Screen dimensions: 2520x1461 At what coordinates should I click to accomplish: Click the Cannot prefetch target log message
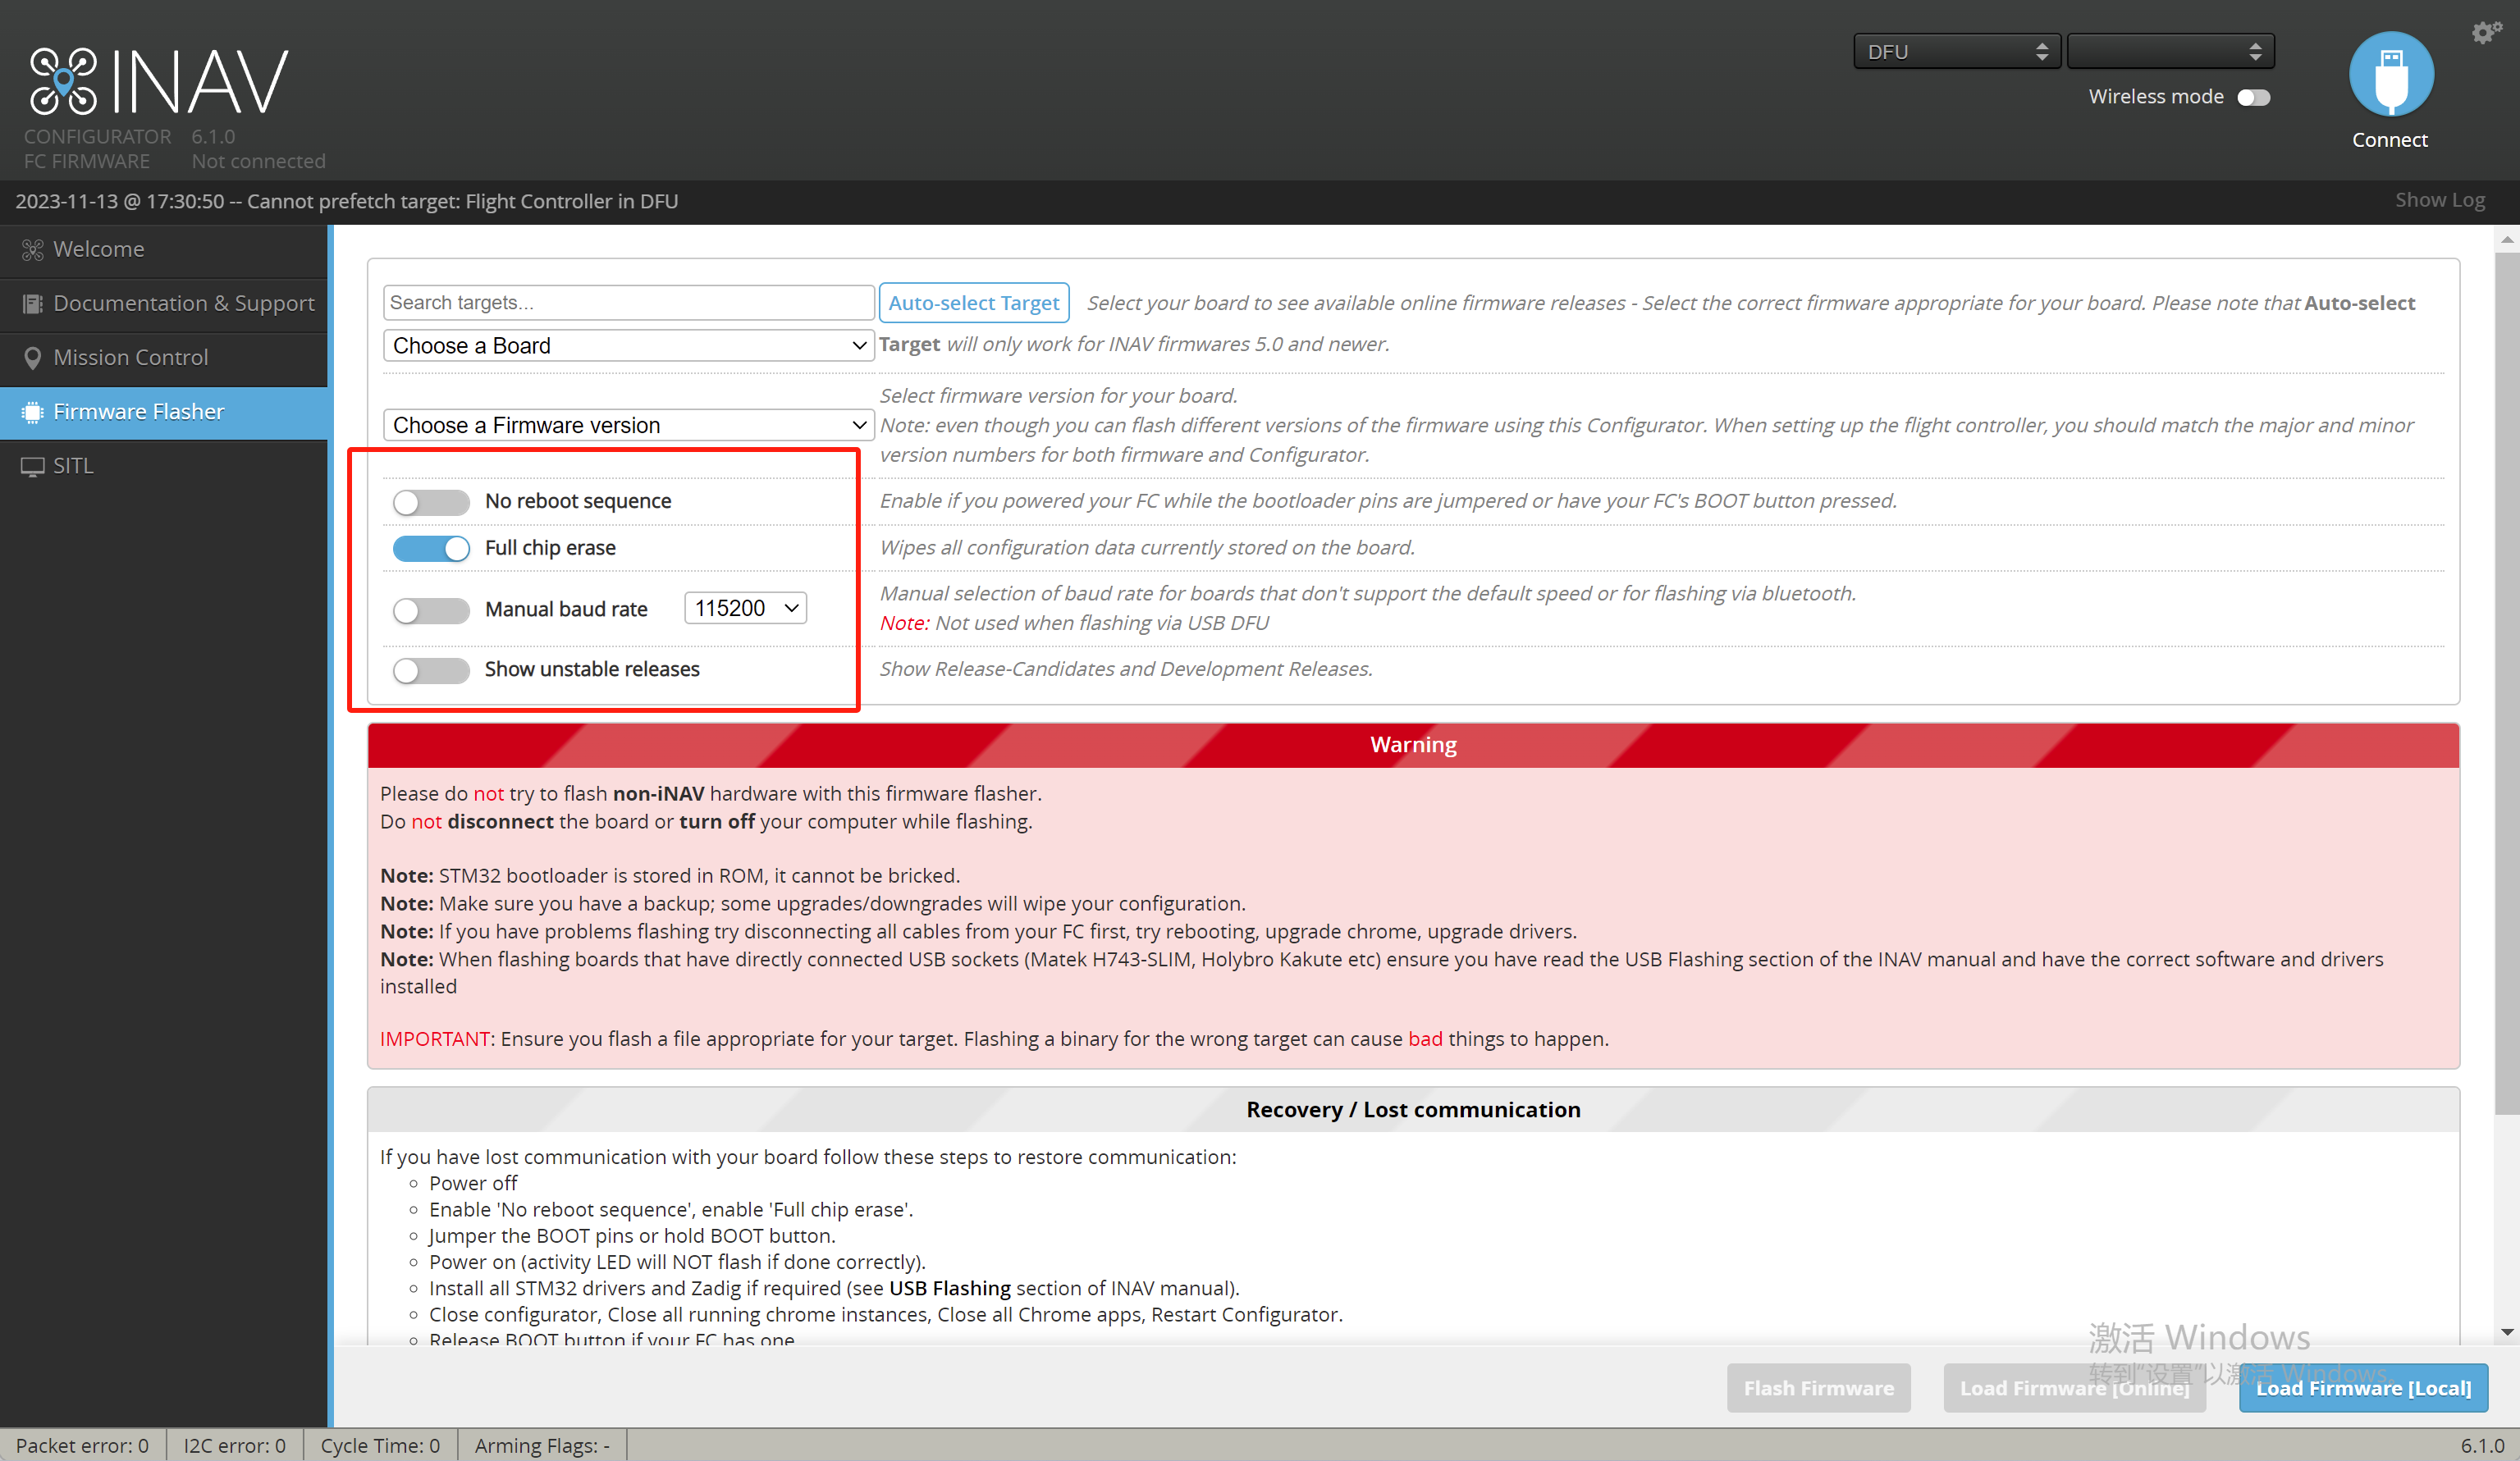tap(347, 201)
